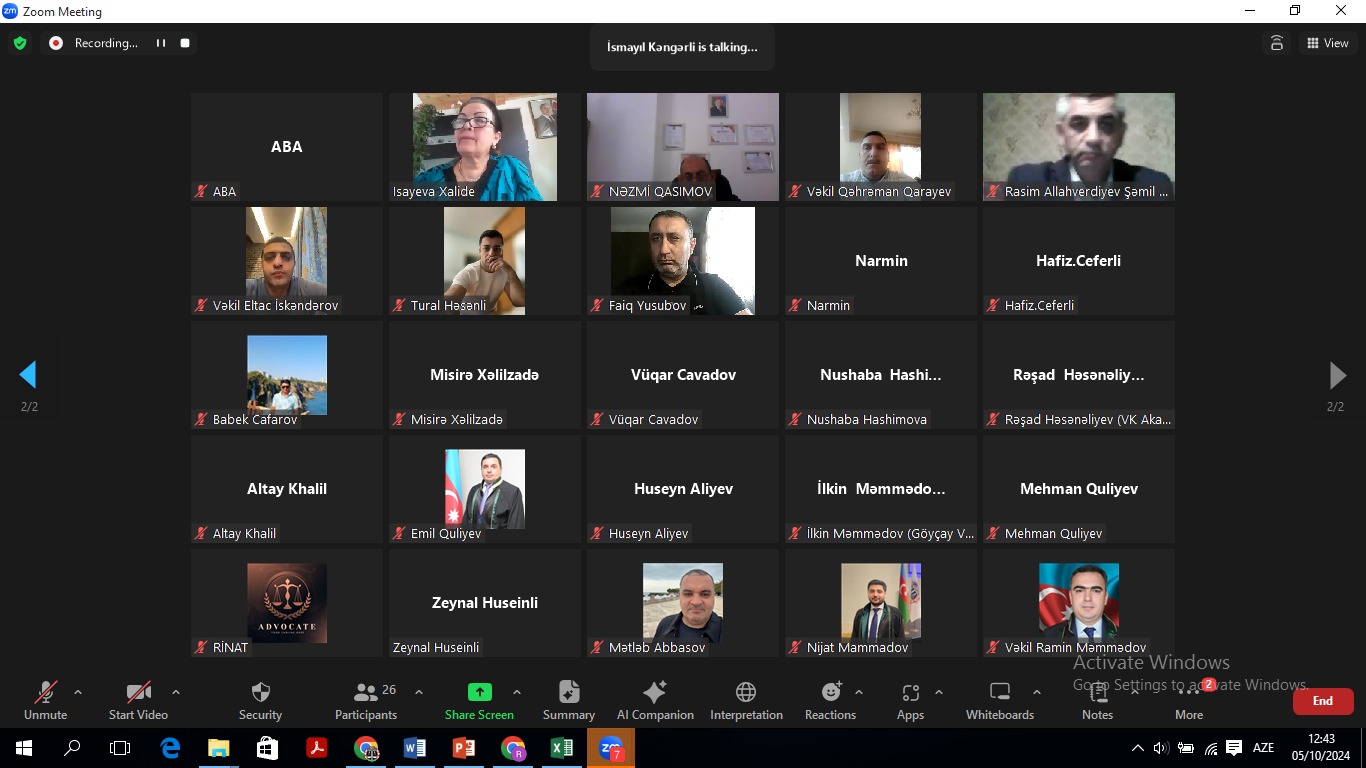The width and height of the screenshot is (1366, 768).
Task: Click the label Vəkil Ramin Məmmədov
Action: 1075,648
